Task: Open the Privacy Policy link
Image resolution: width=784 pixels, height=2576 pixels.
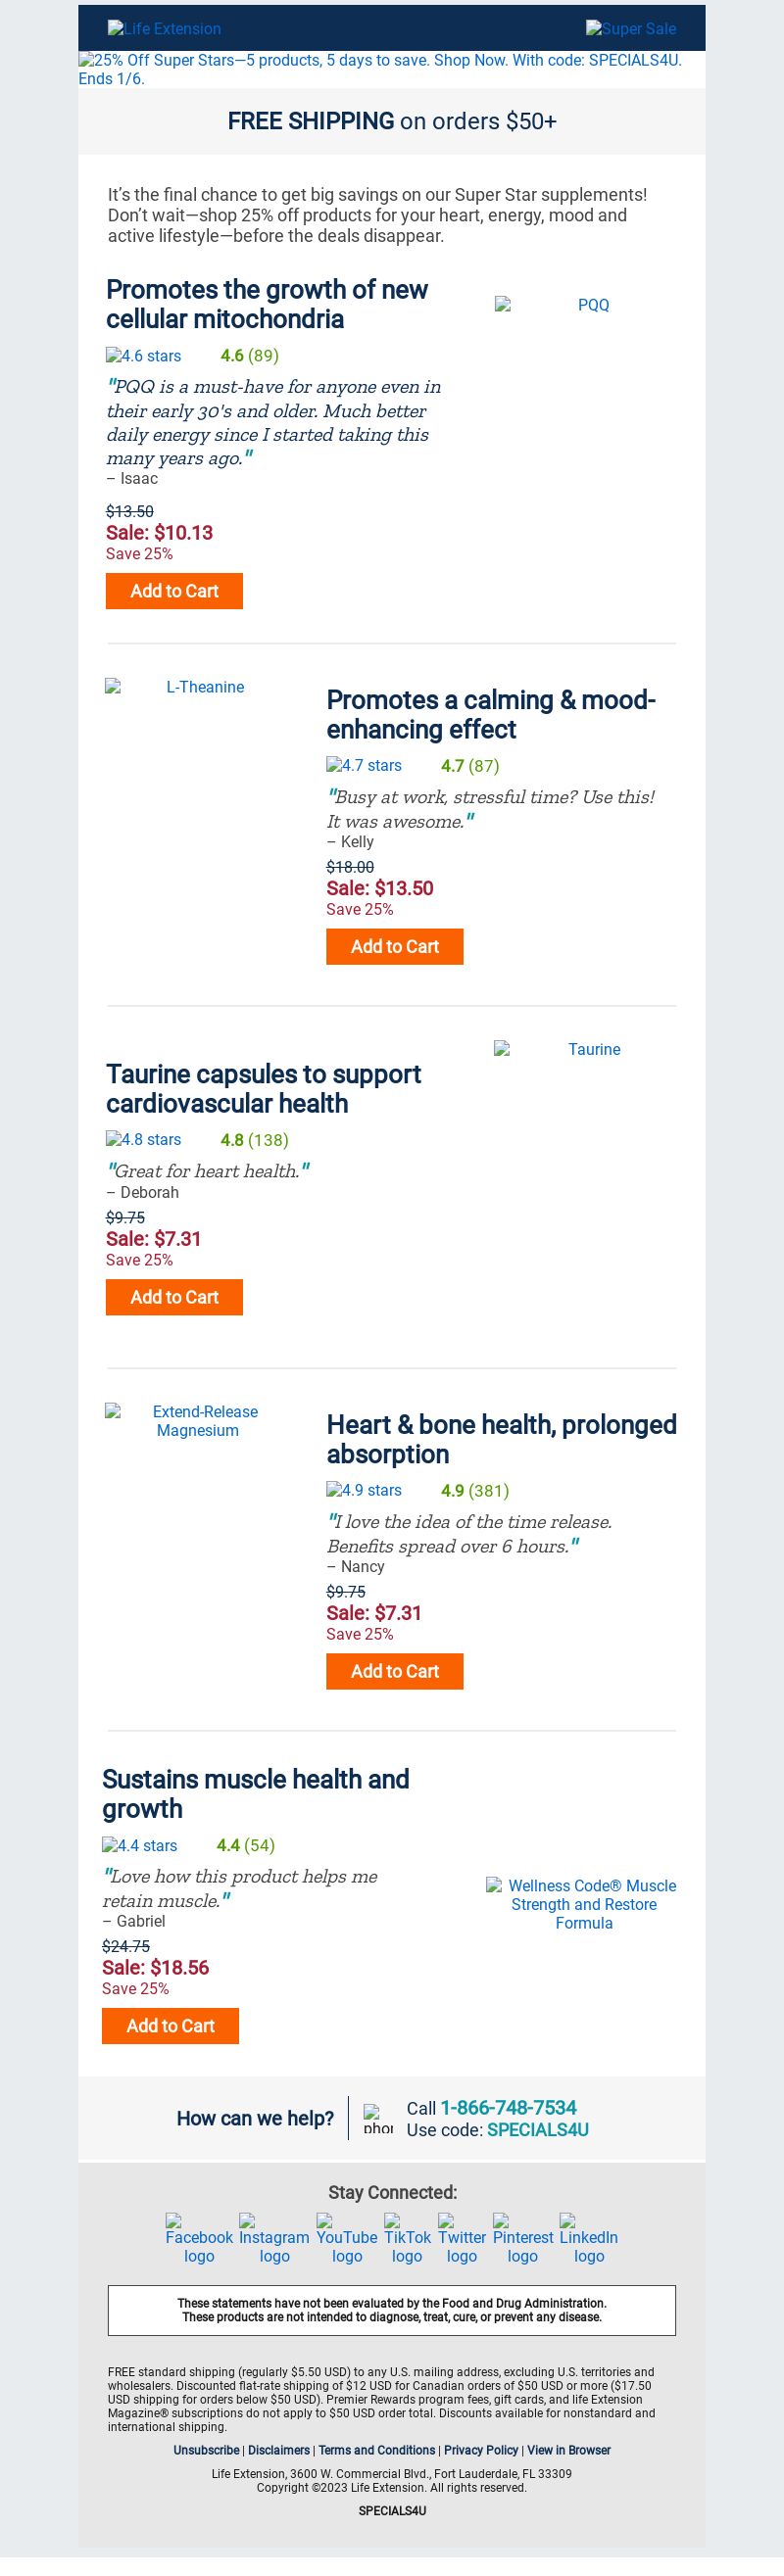Action: (x=481, y=2450)
